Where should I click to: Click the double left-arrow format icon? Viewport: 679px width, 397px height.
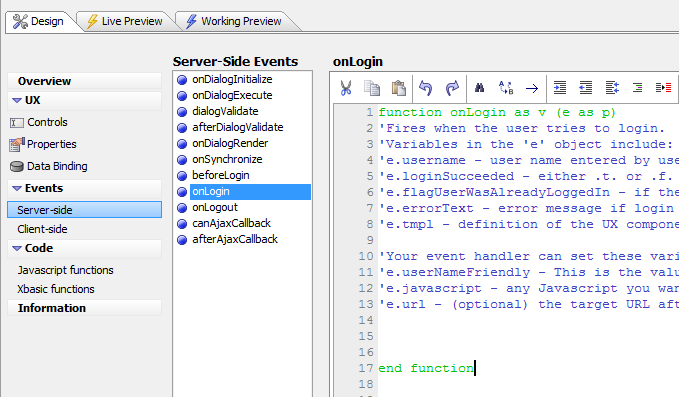(612, 88)
